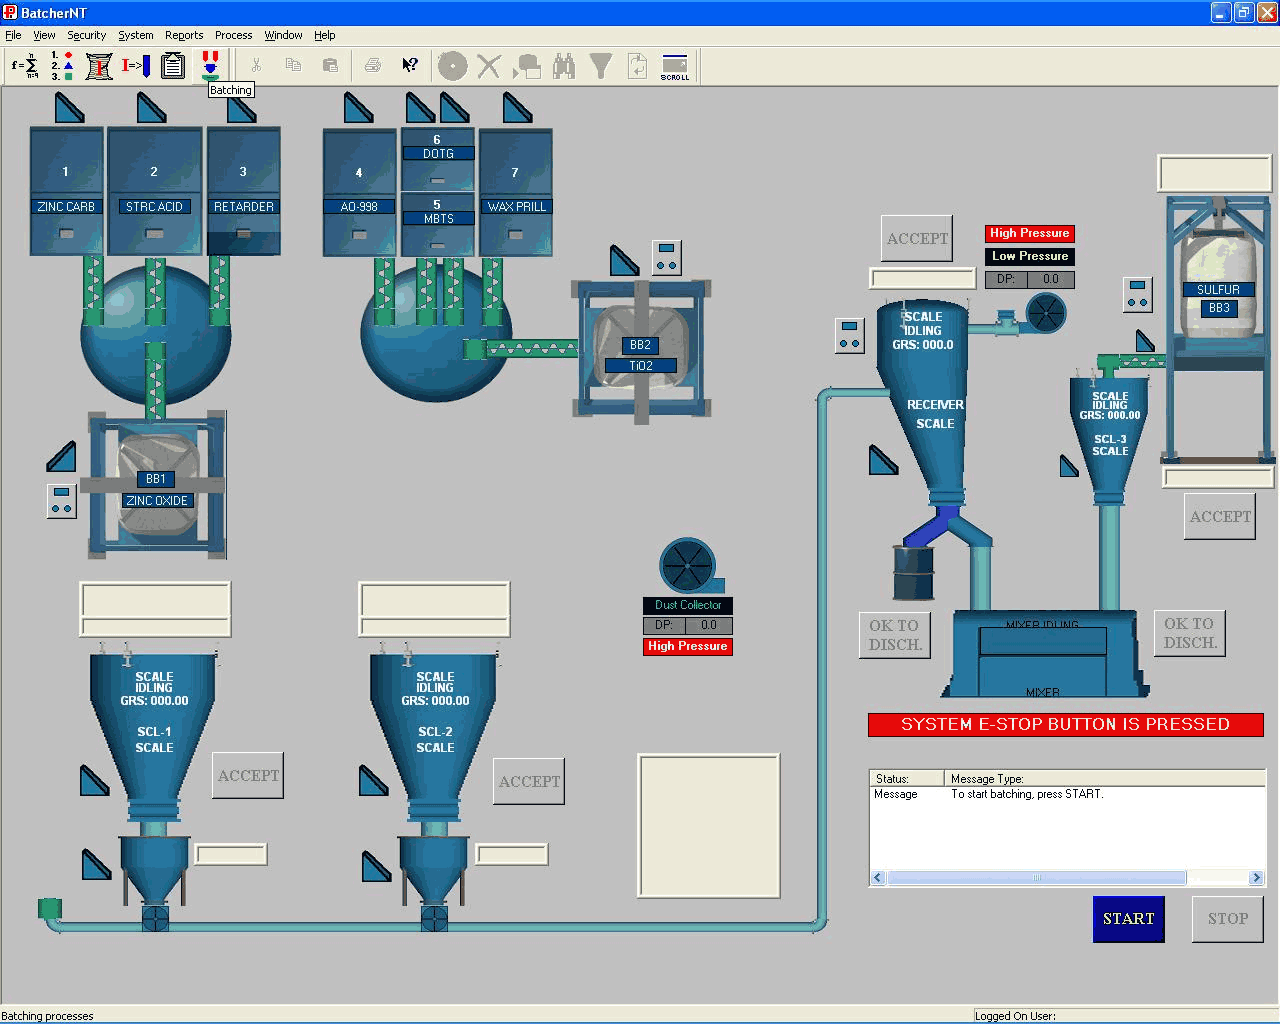The image size is (1280, 1024).
Task: Click the rotary valve under SCL-2 hopper
Action: 434,918
